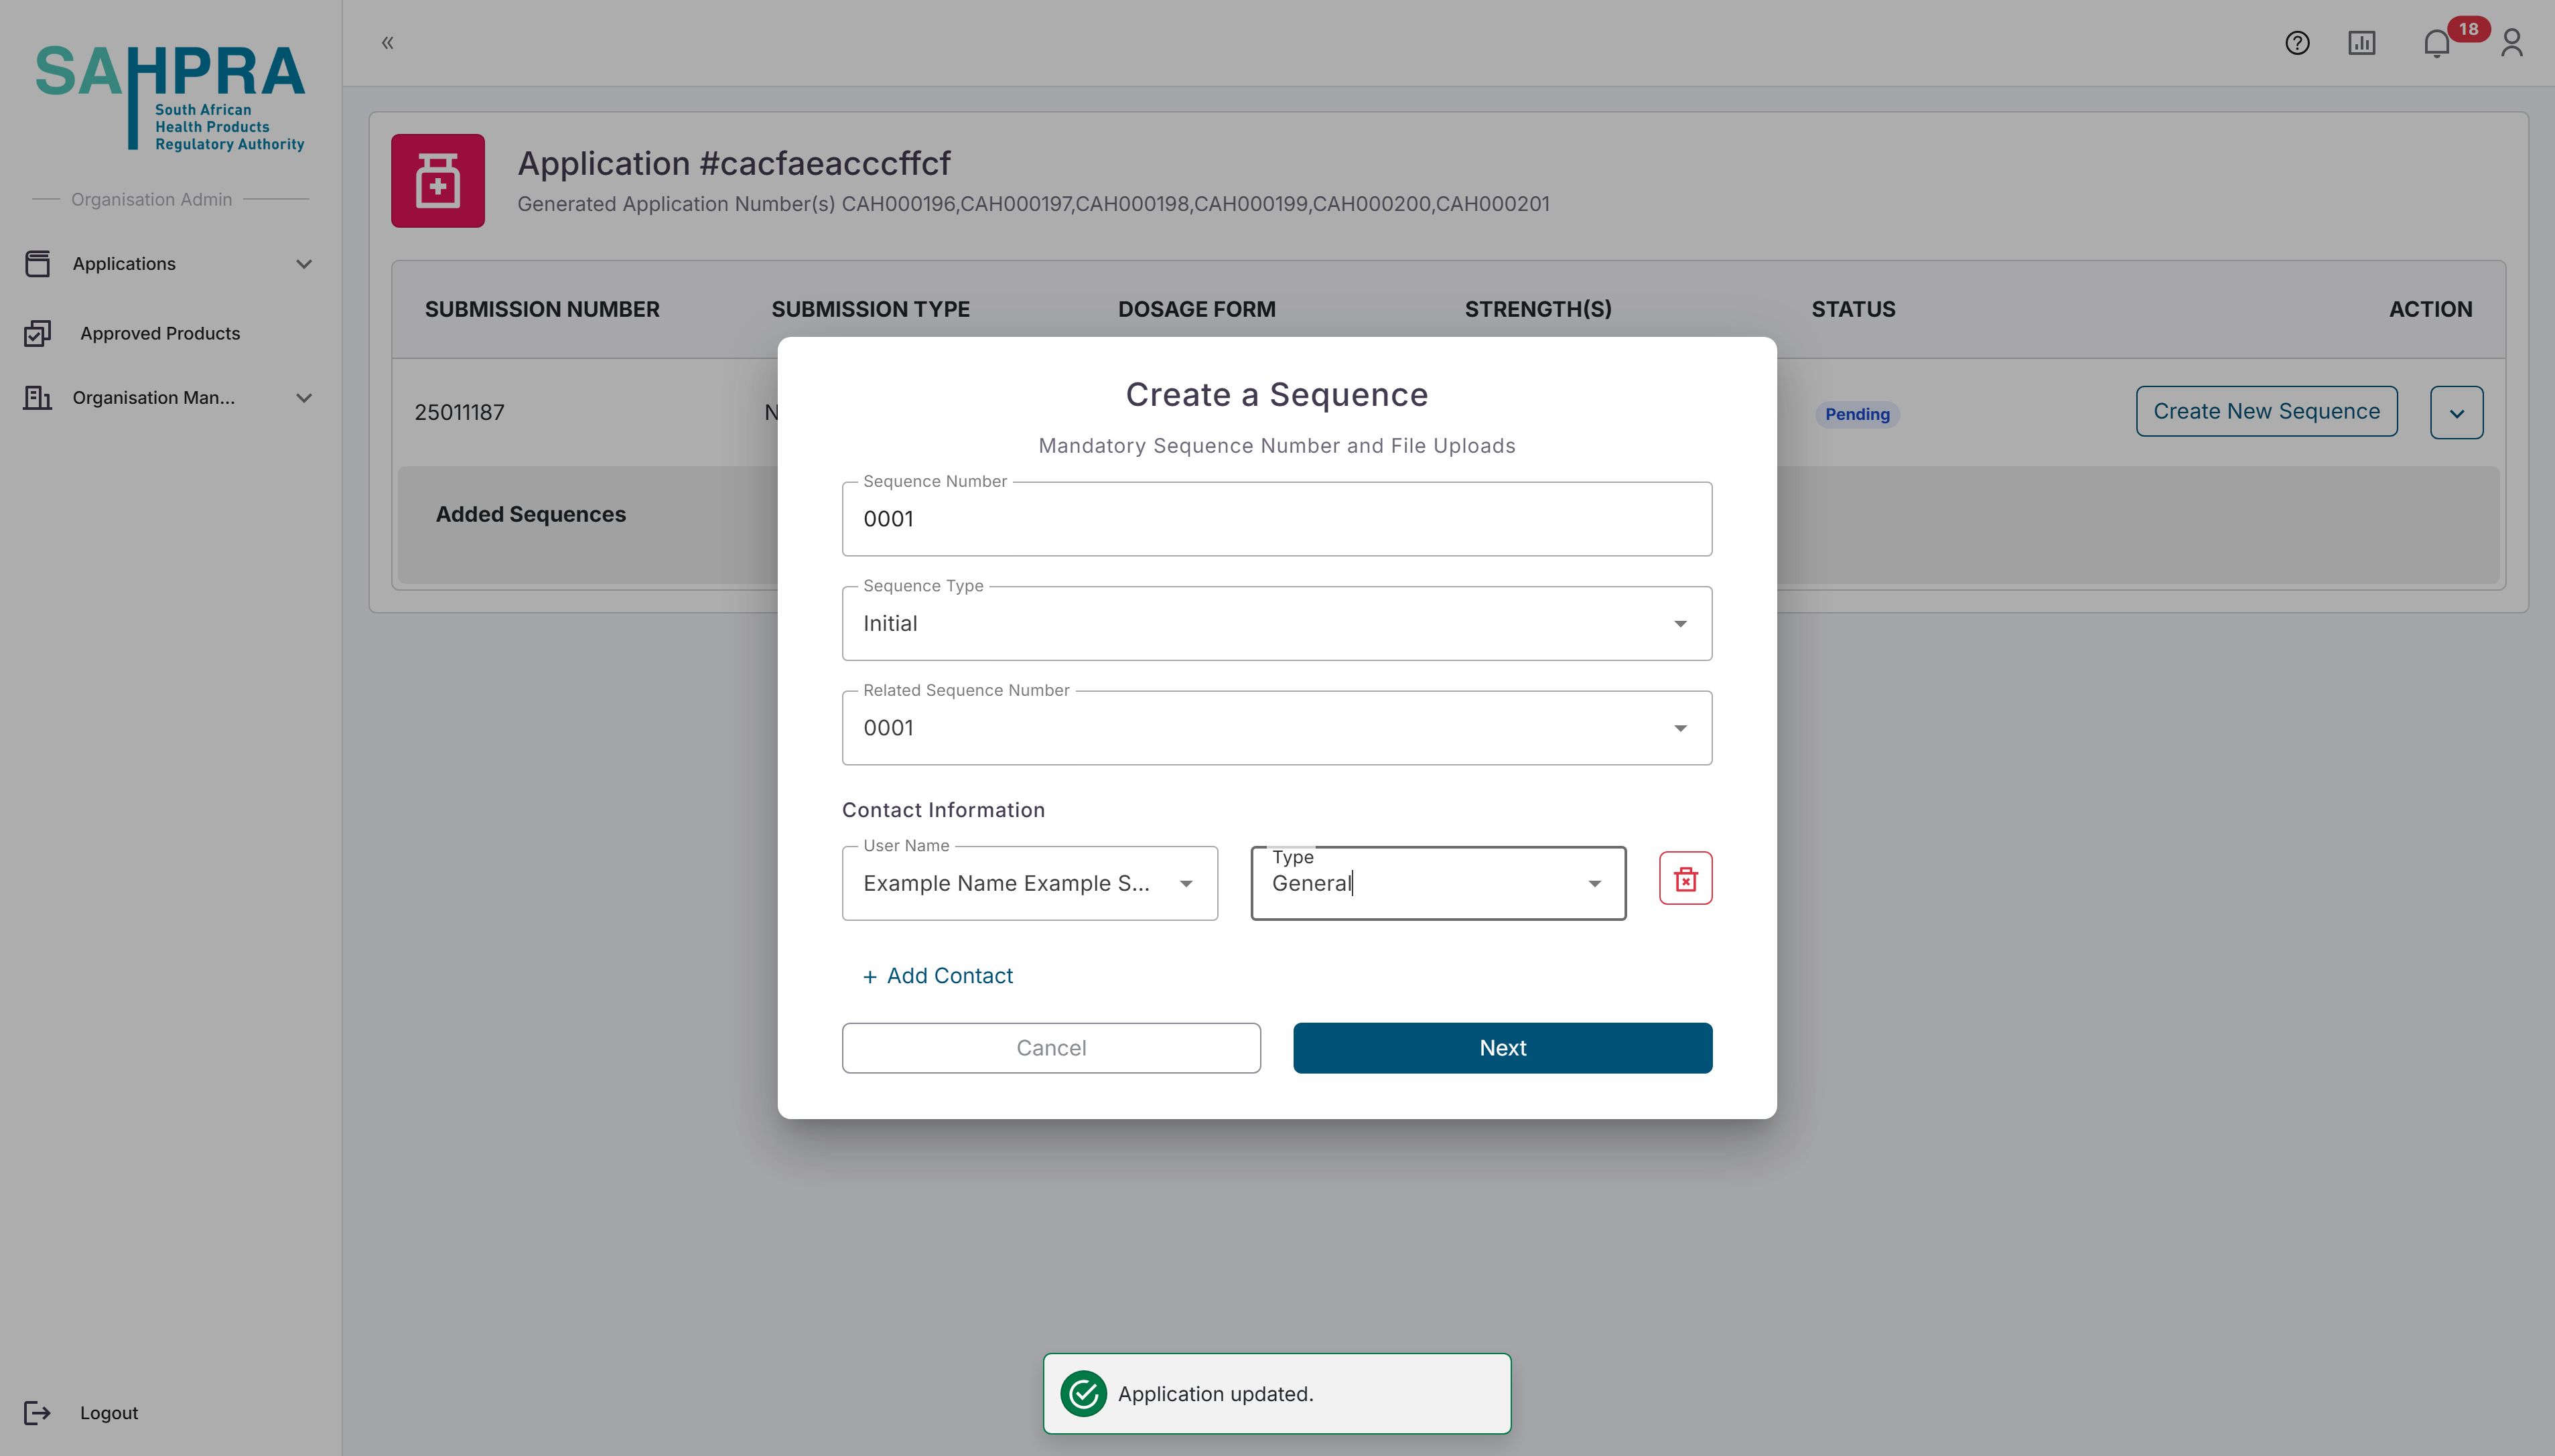Click the DOSAGE FORM column header
The width and height of the screenshot is (2555, 1456).
coord(1197,309)
